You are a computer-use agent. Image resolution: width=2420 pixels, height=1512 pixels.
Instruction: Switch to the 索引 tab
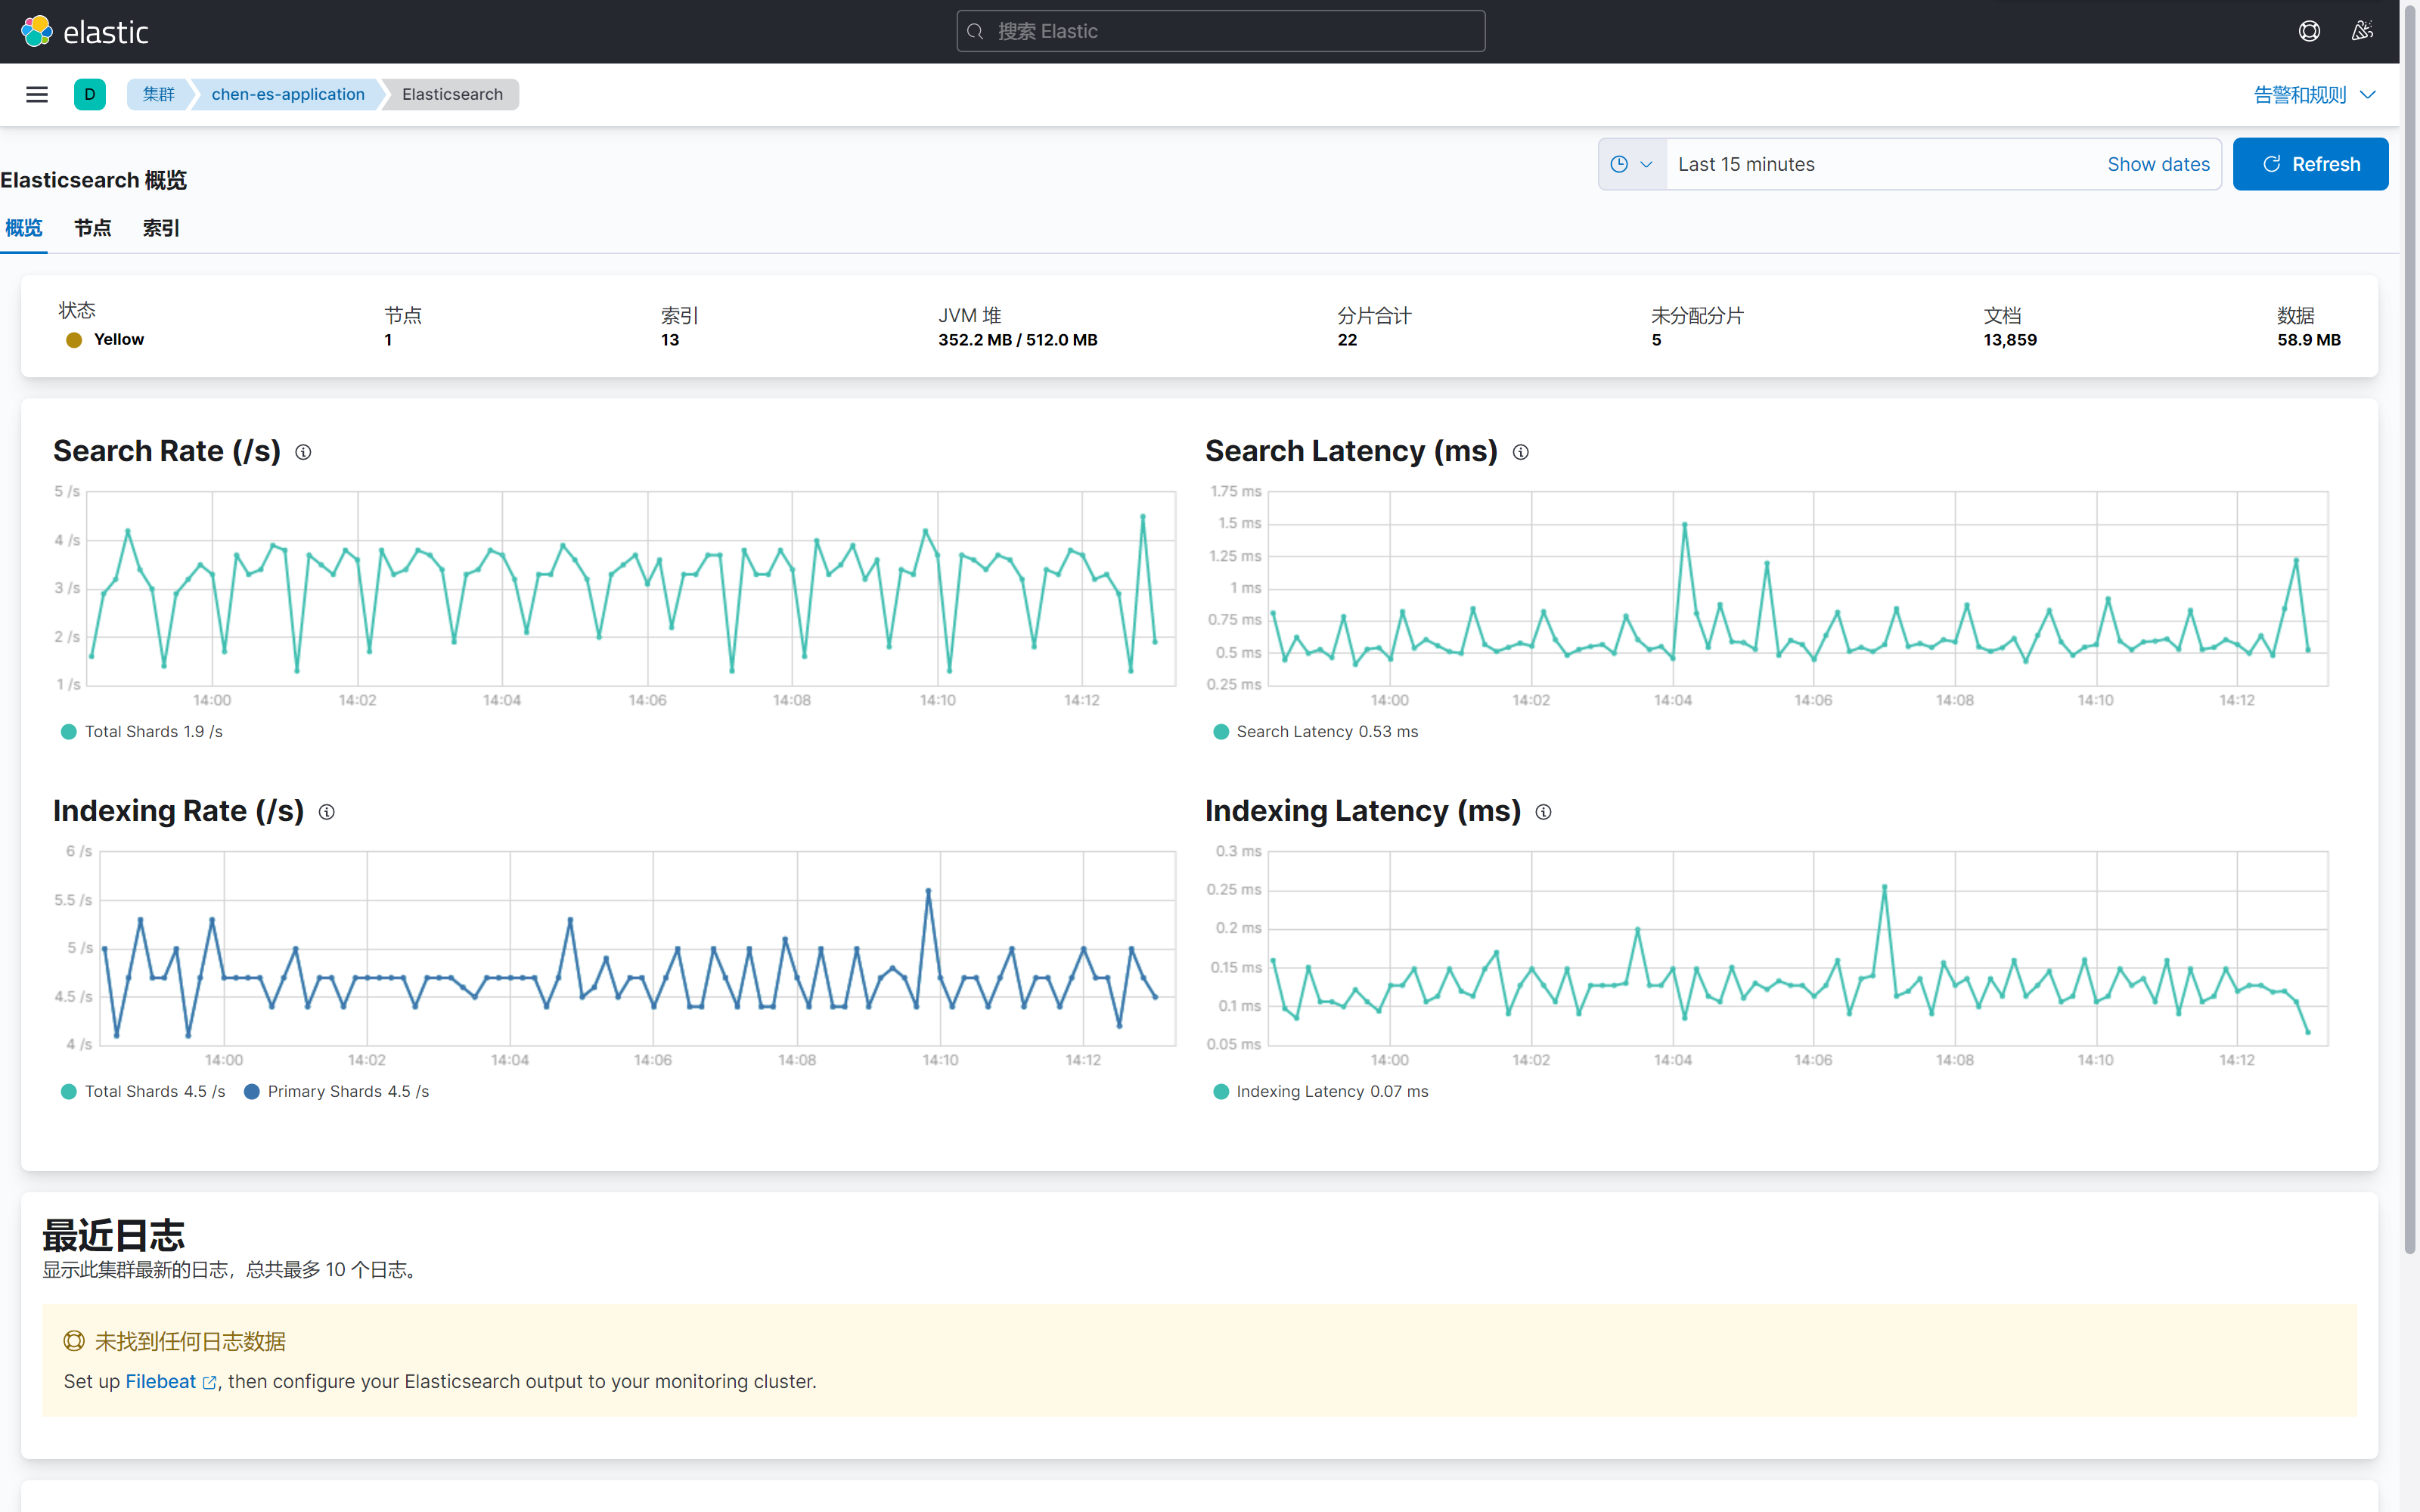point(161,228)
